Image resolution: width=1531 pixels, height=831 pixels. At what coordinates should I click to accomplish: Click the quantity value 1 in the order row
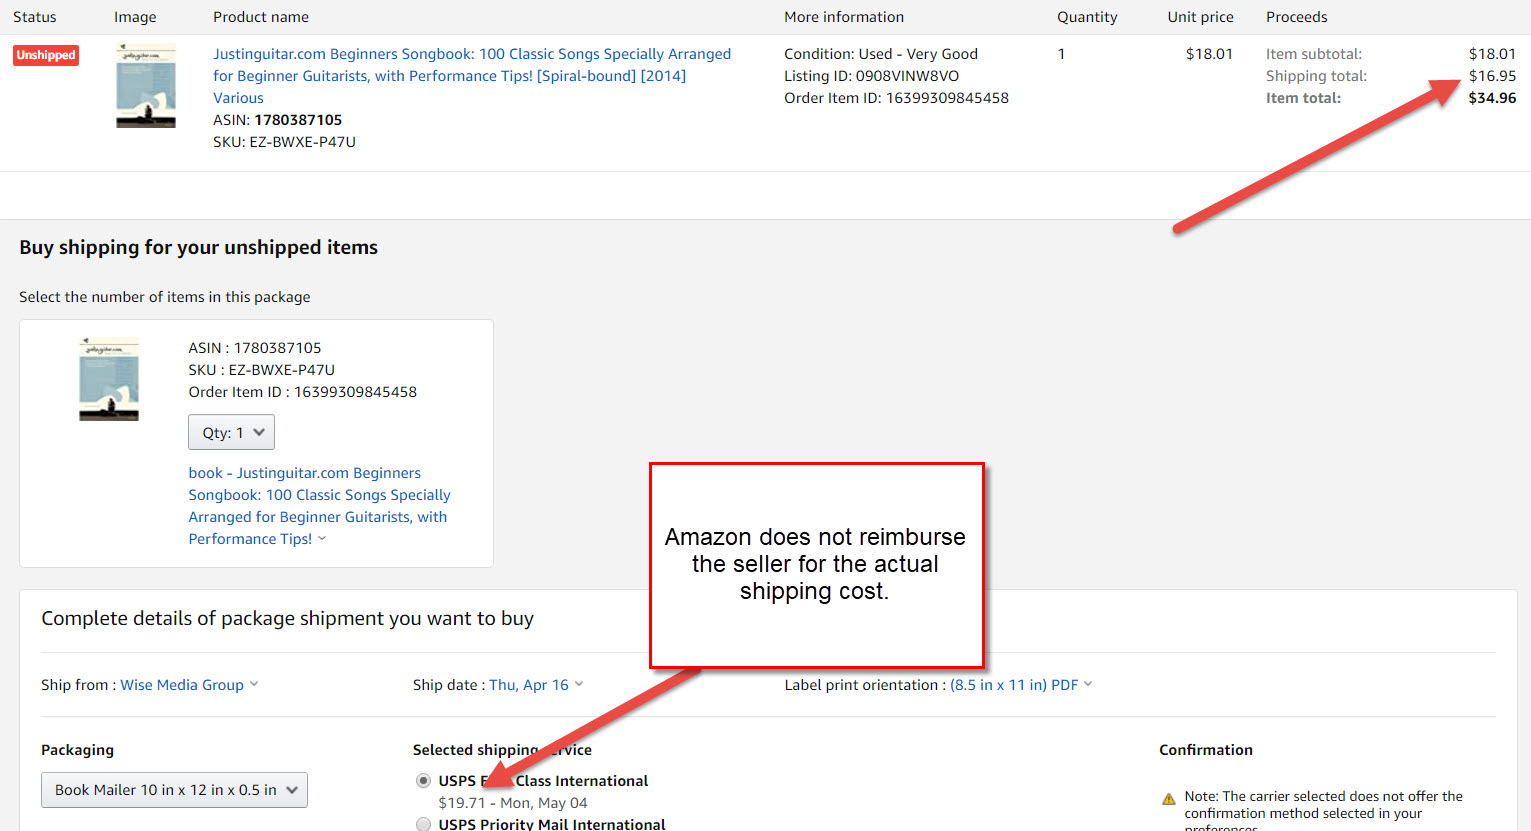click(1061, 54)
